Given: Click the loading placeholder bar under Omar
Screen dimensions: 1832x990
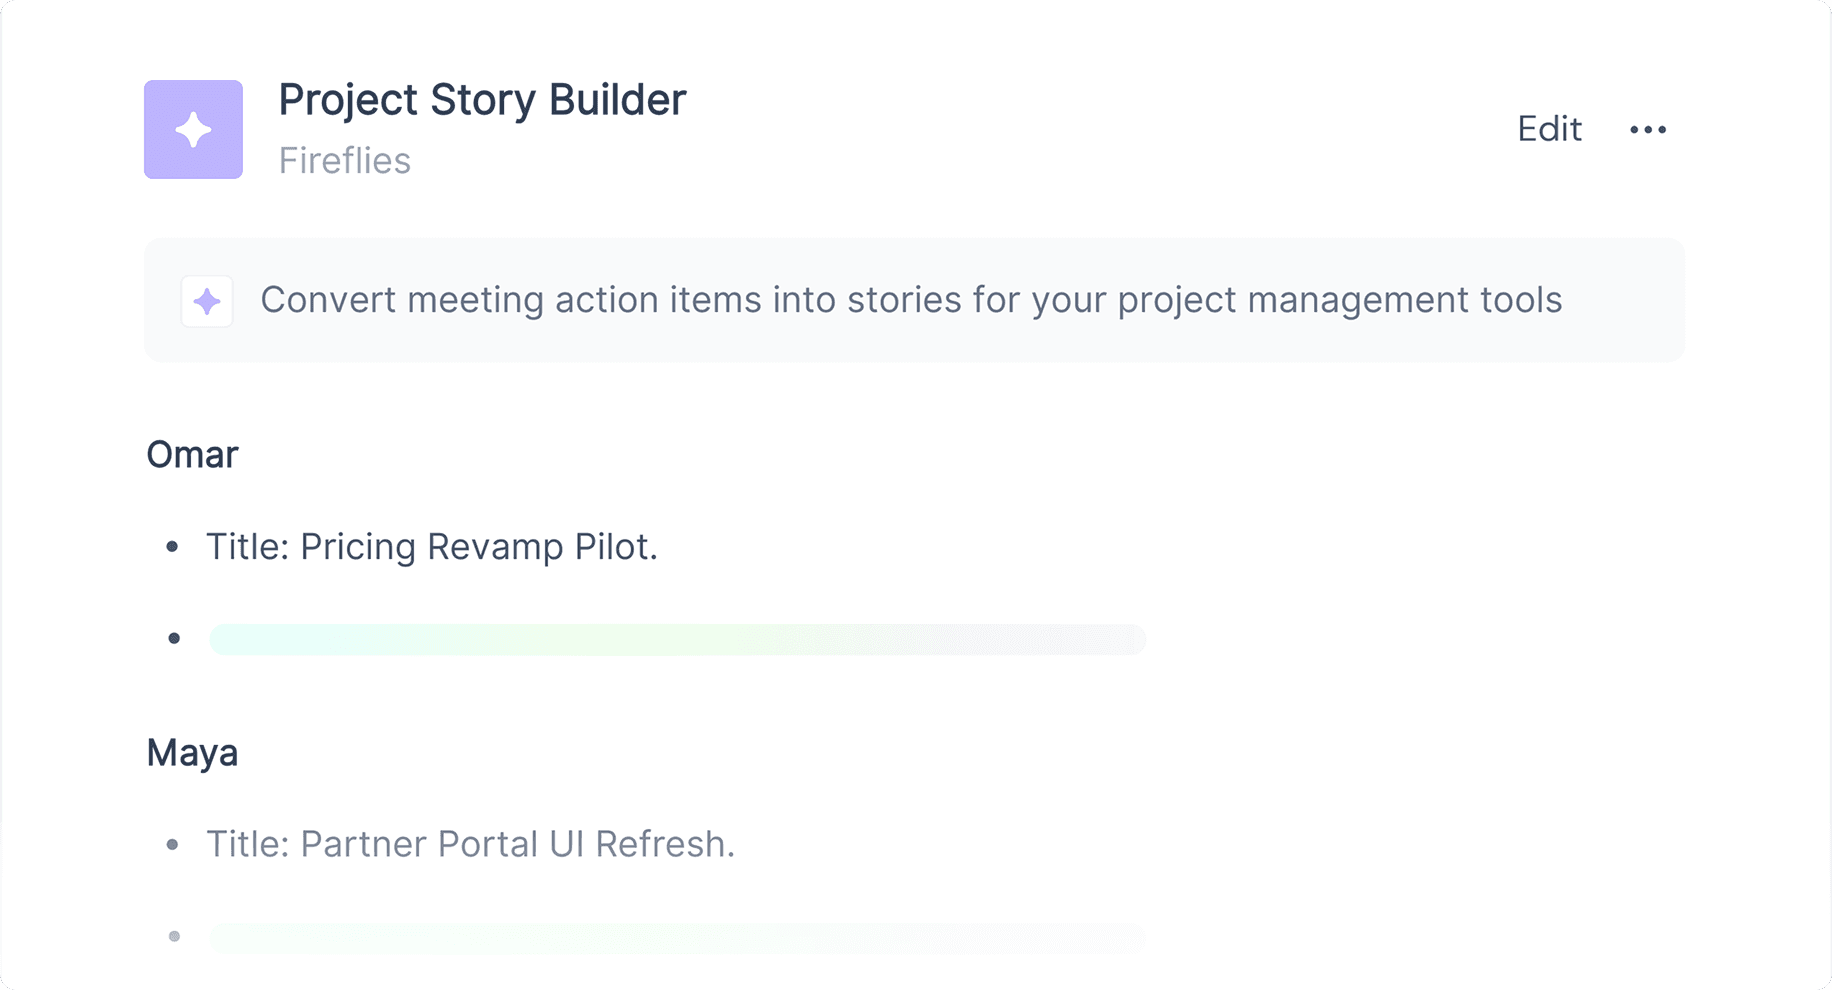Looking at the screenshot, I should [x=677, y=639].
